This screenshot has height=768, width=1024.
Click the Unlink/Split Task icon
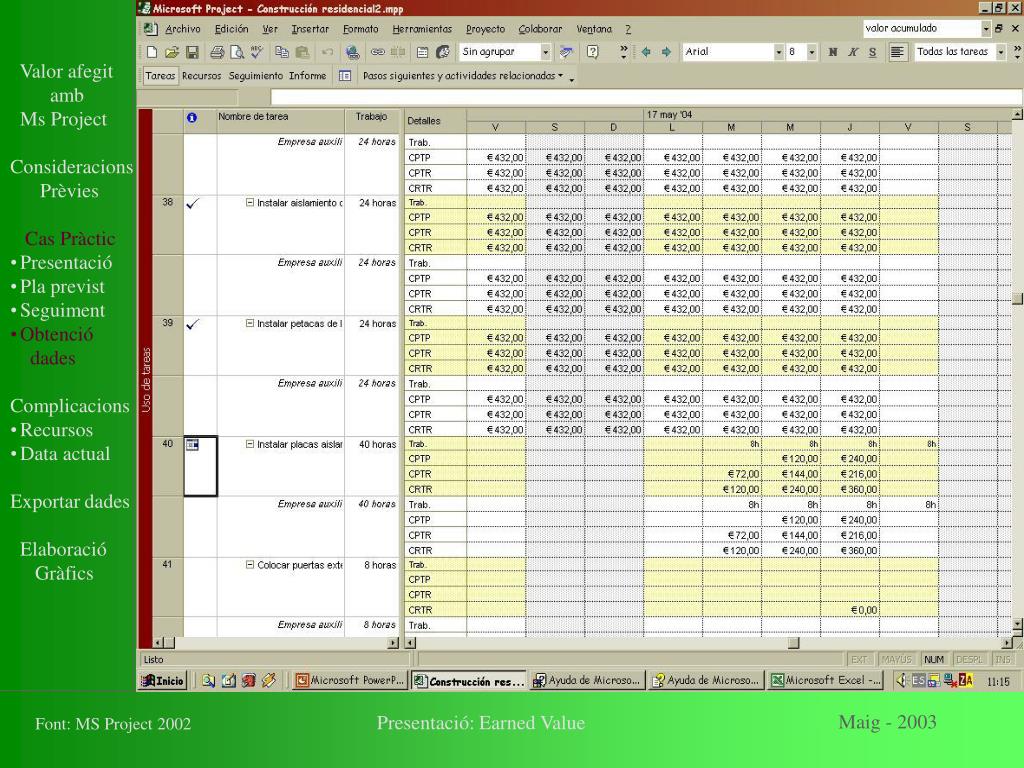pos(398,52)
